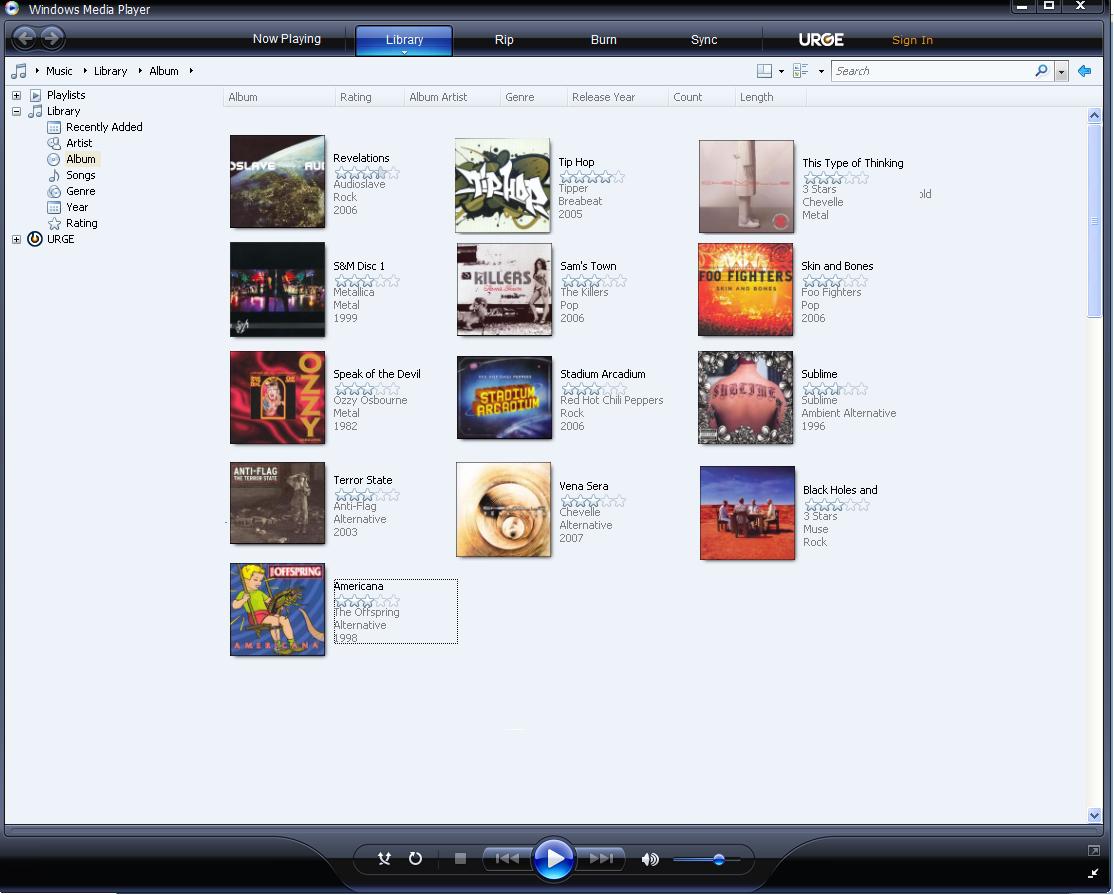Switch to the Burn tab
This screenshot has height=895, width=1114.
click(604, 40)
